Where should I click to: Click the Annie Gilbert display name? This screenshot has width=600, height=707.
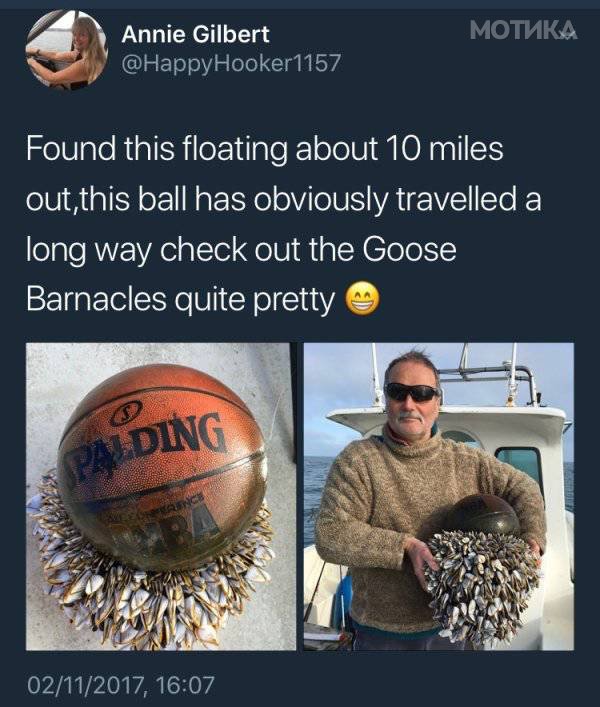(195, 34)
